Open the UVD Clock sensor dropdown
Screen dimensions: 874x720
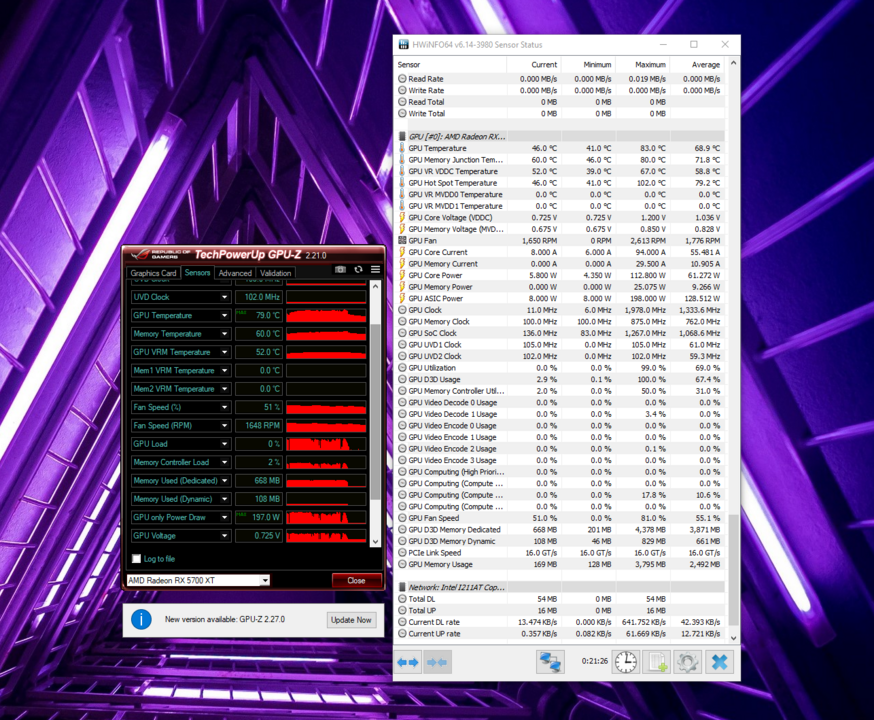224,297
